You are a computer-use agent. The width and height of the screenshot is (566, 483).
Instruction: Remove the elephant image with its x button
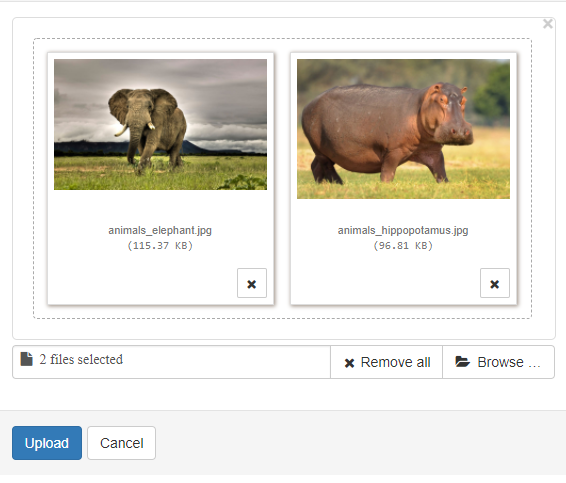(252, 283)
